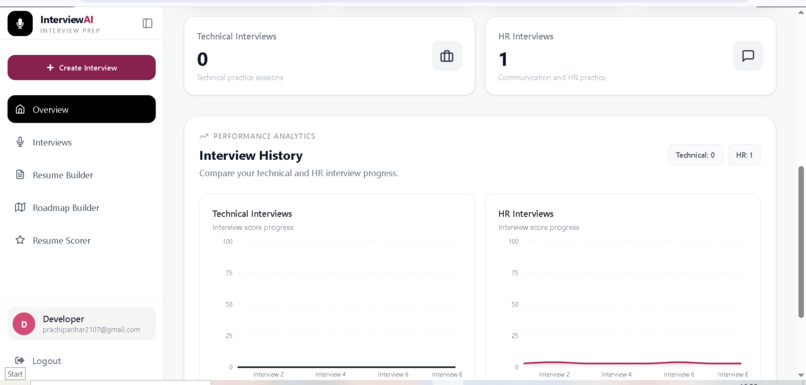
Task: Click the Technical practice sessions caption
Action: click(240, 78)
